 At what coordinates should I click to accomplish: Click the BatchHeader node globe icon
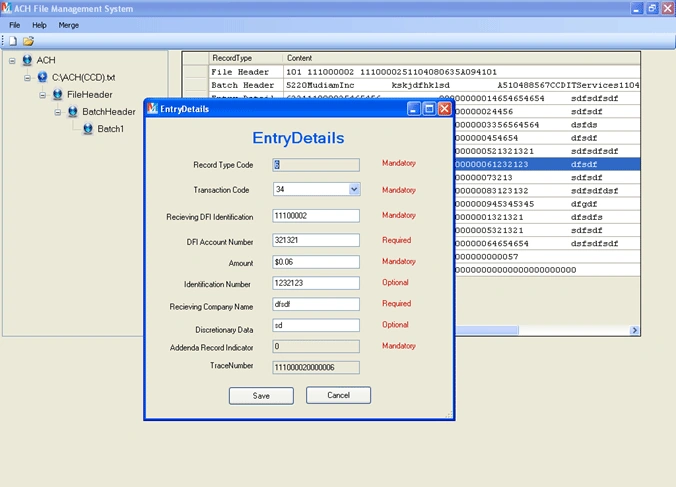coord(73,112)
